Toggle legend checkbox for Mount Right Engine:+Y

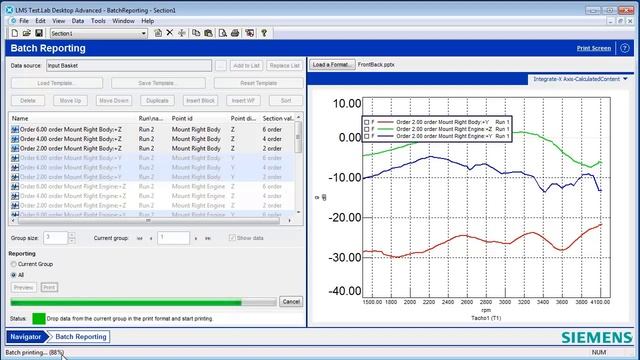point(367,136)
